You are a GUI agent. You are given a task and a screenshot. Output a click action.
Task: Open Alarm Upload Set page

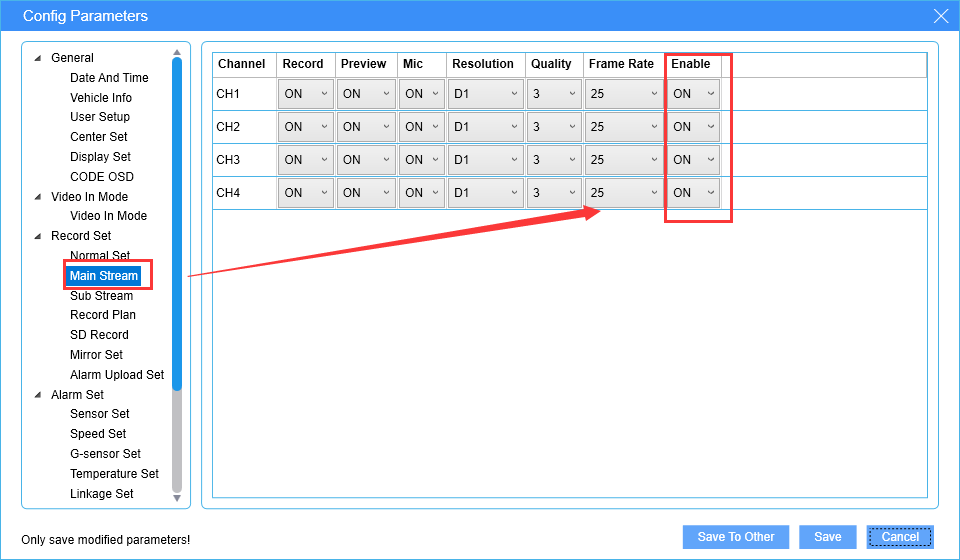pos(117,375)
